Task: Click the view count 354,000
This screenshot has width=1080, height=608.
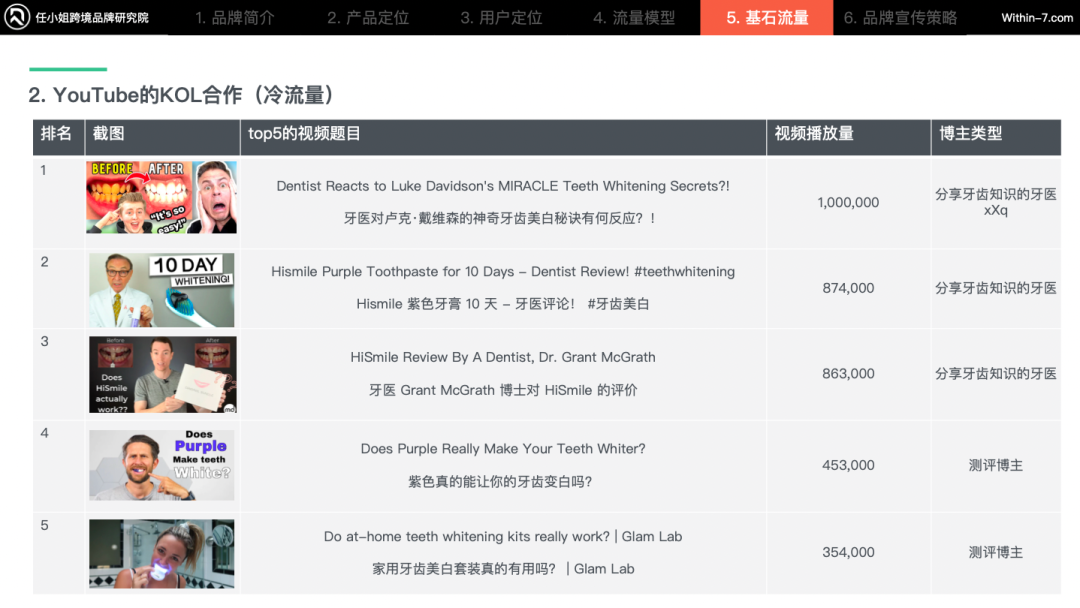Action: click(848, 552)
